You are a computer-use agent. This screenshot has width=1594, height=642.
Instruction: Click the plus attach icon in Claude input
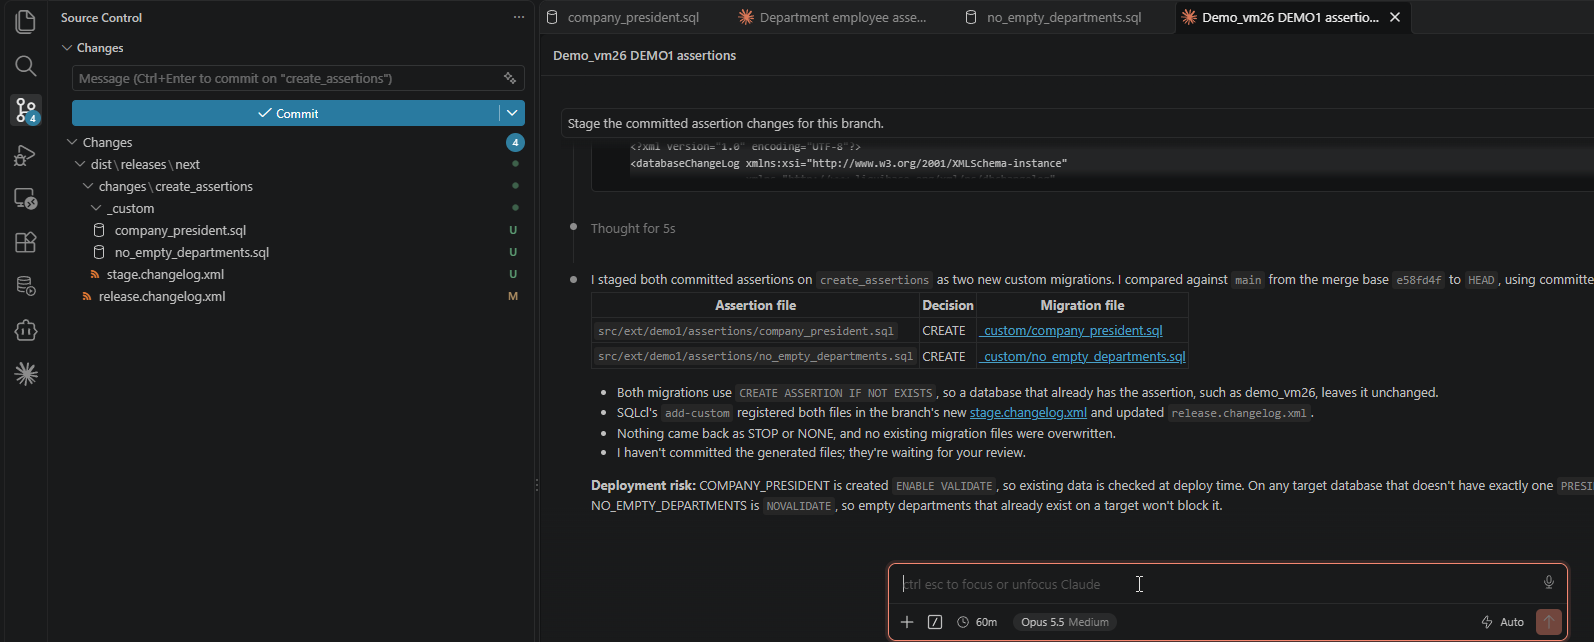click(x=907, y=622)
